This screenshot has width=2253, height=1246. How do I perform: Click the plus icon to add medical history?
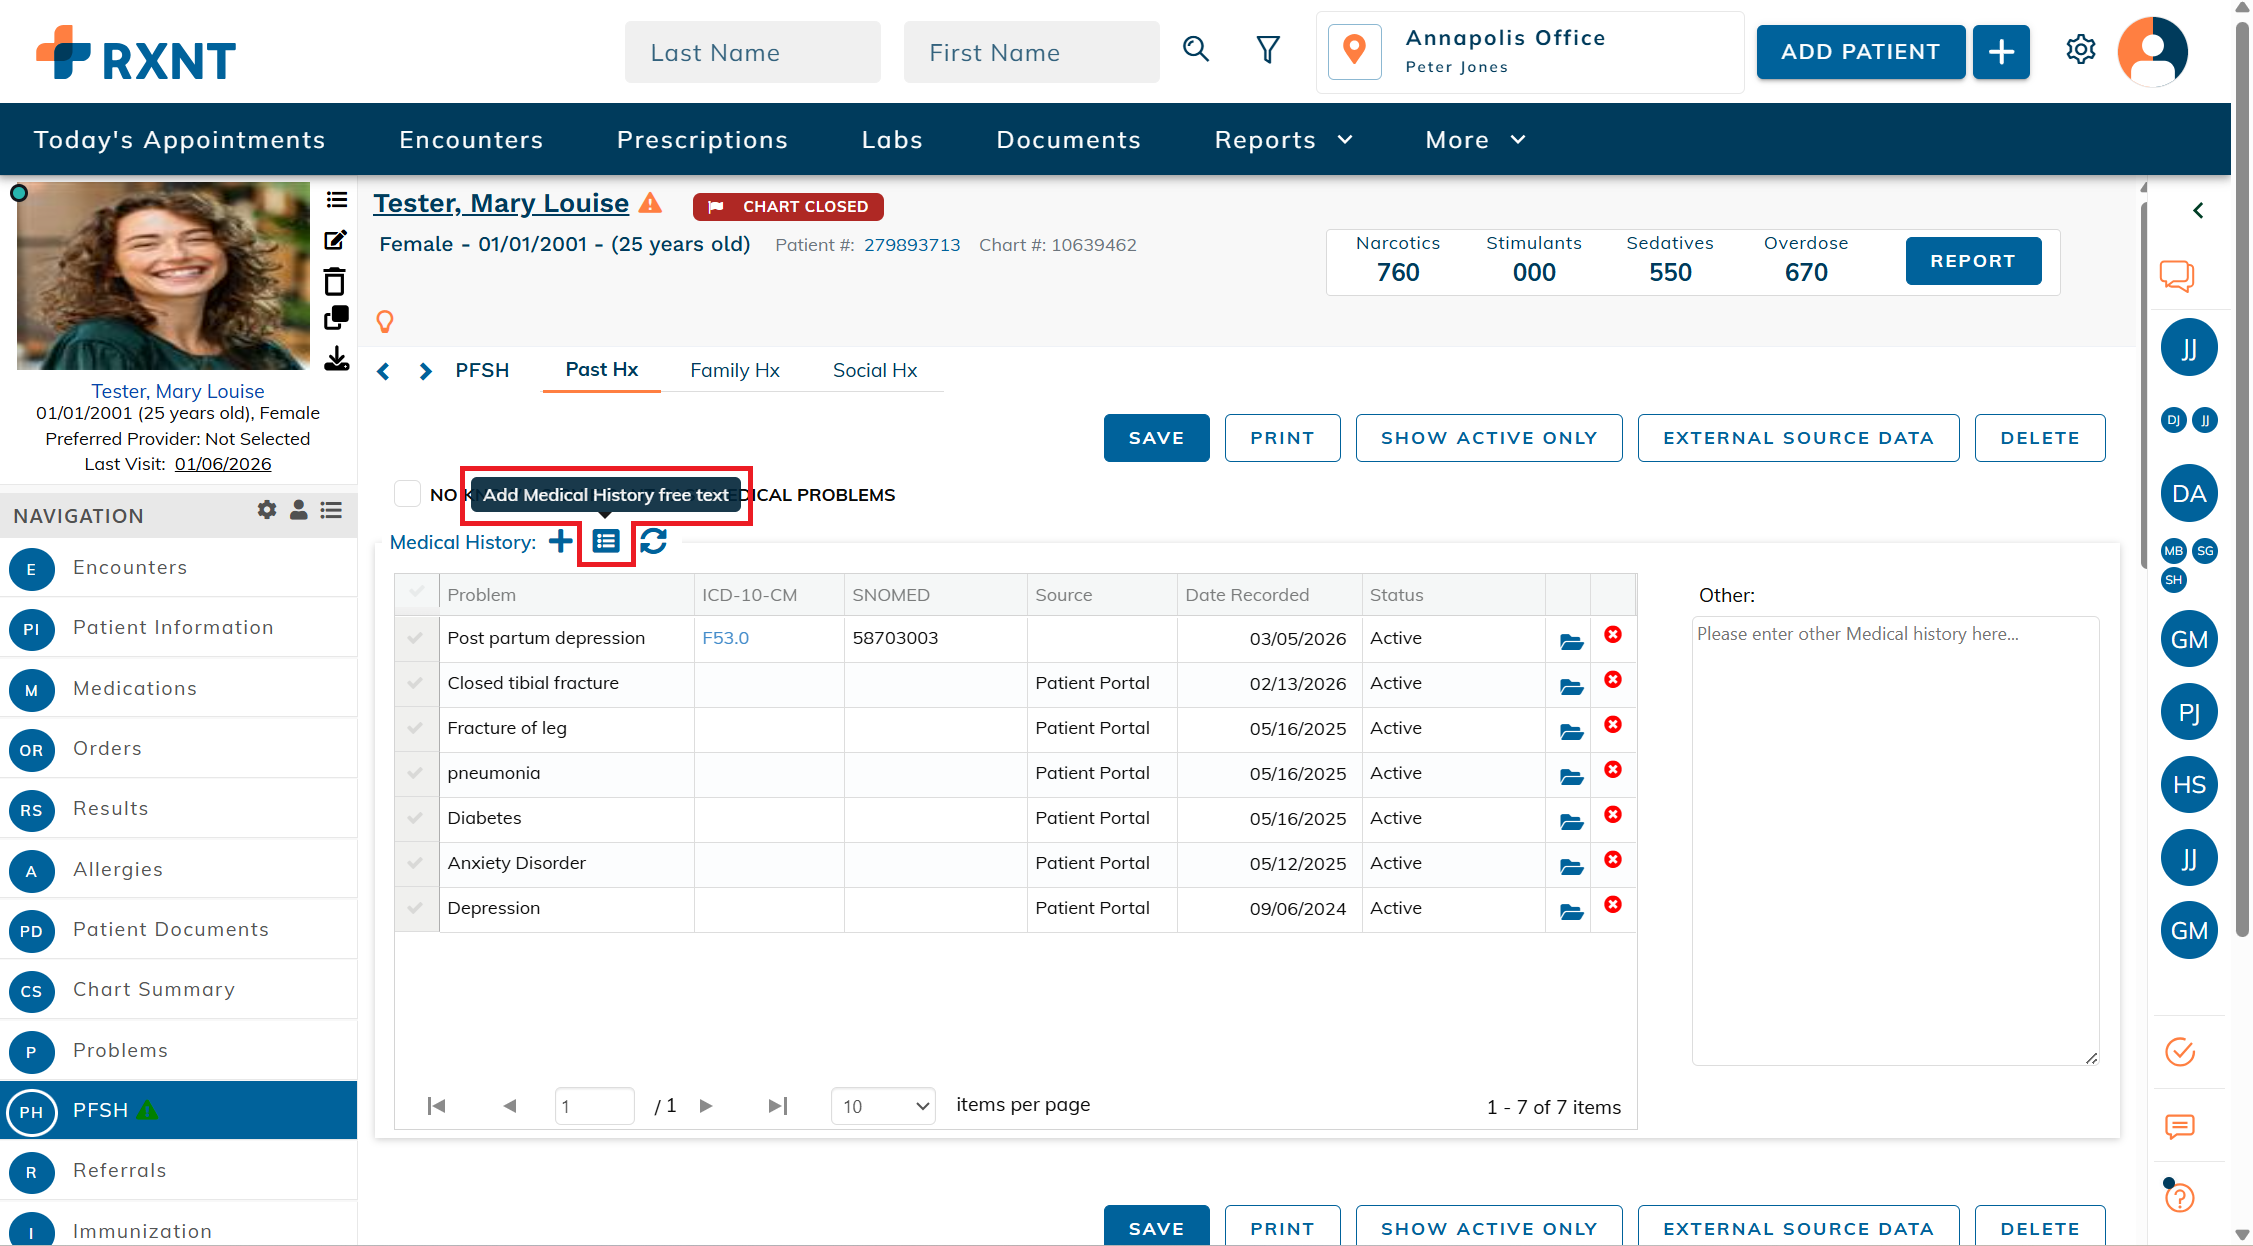coord(561,541)
